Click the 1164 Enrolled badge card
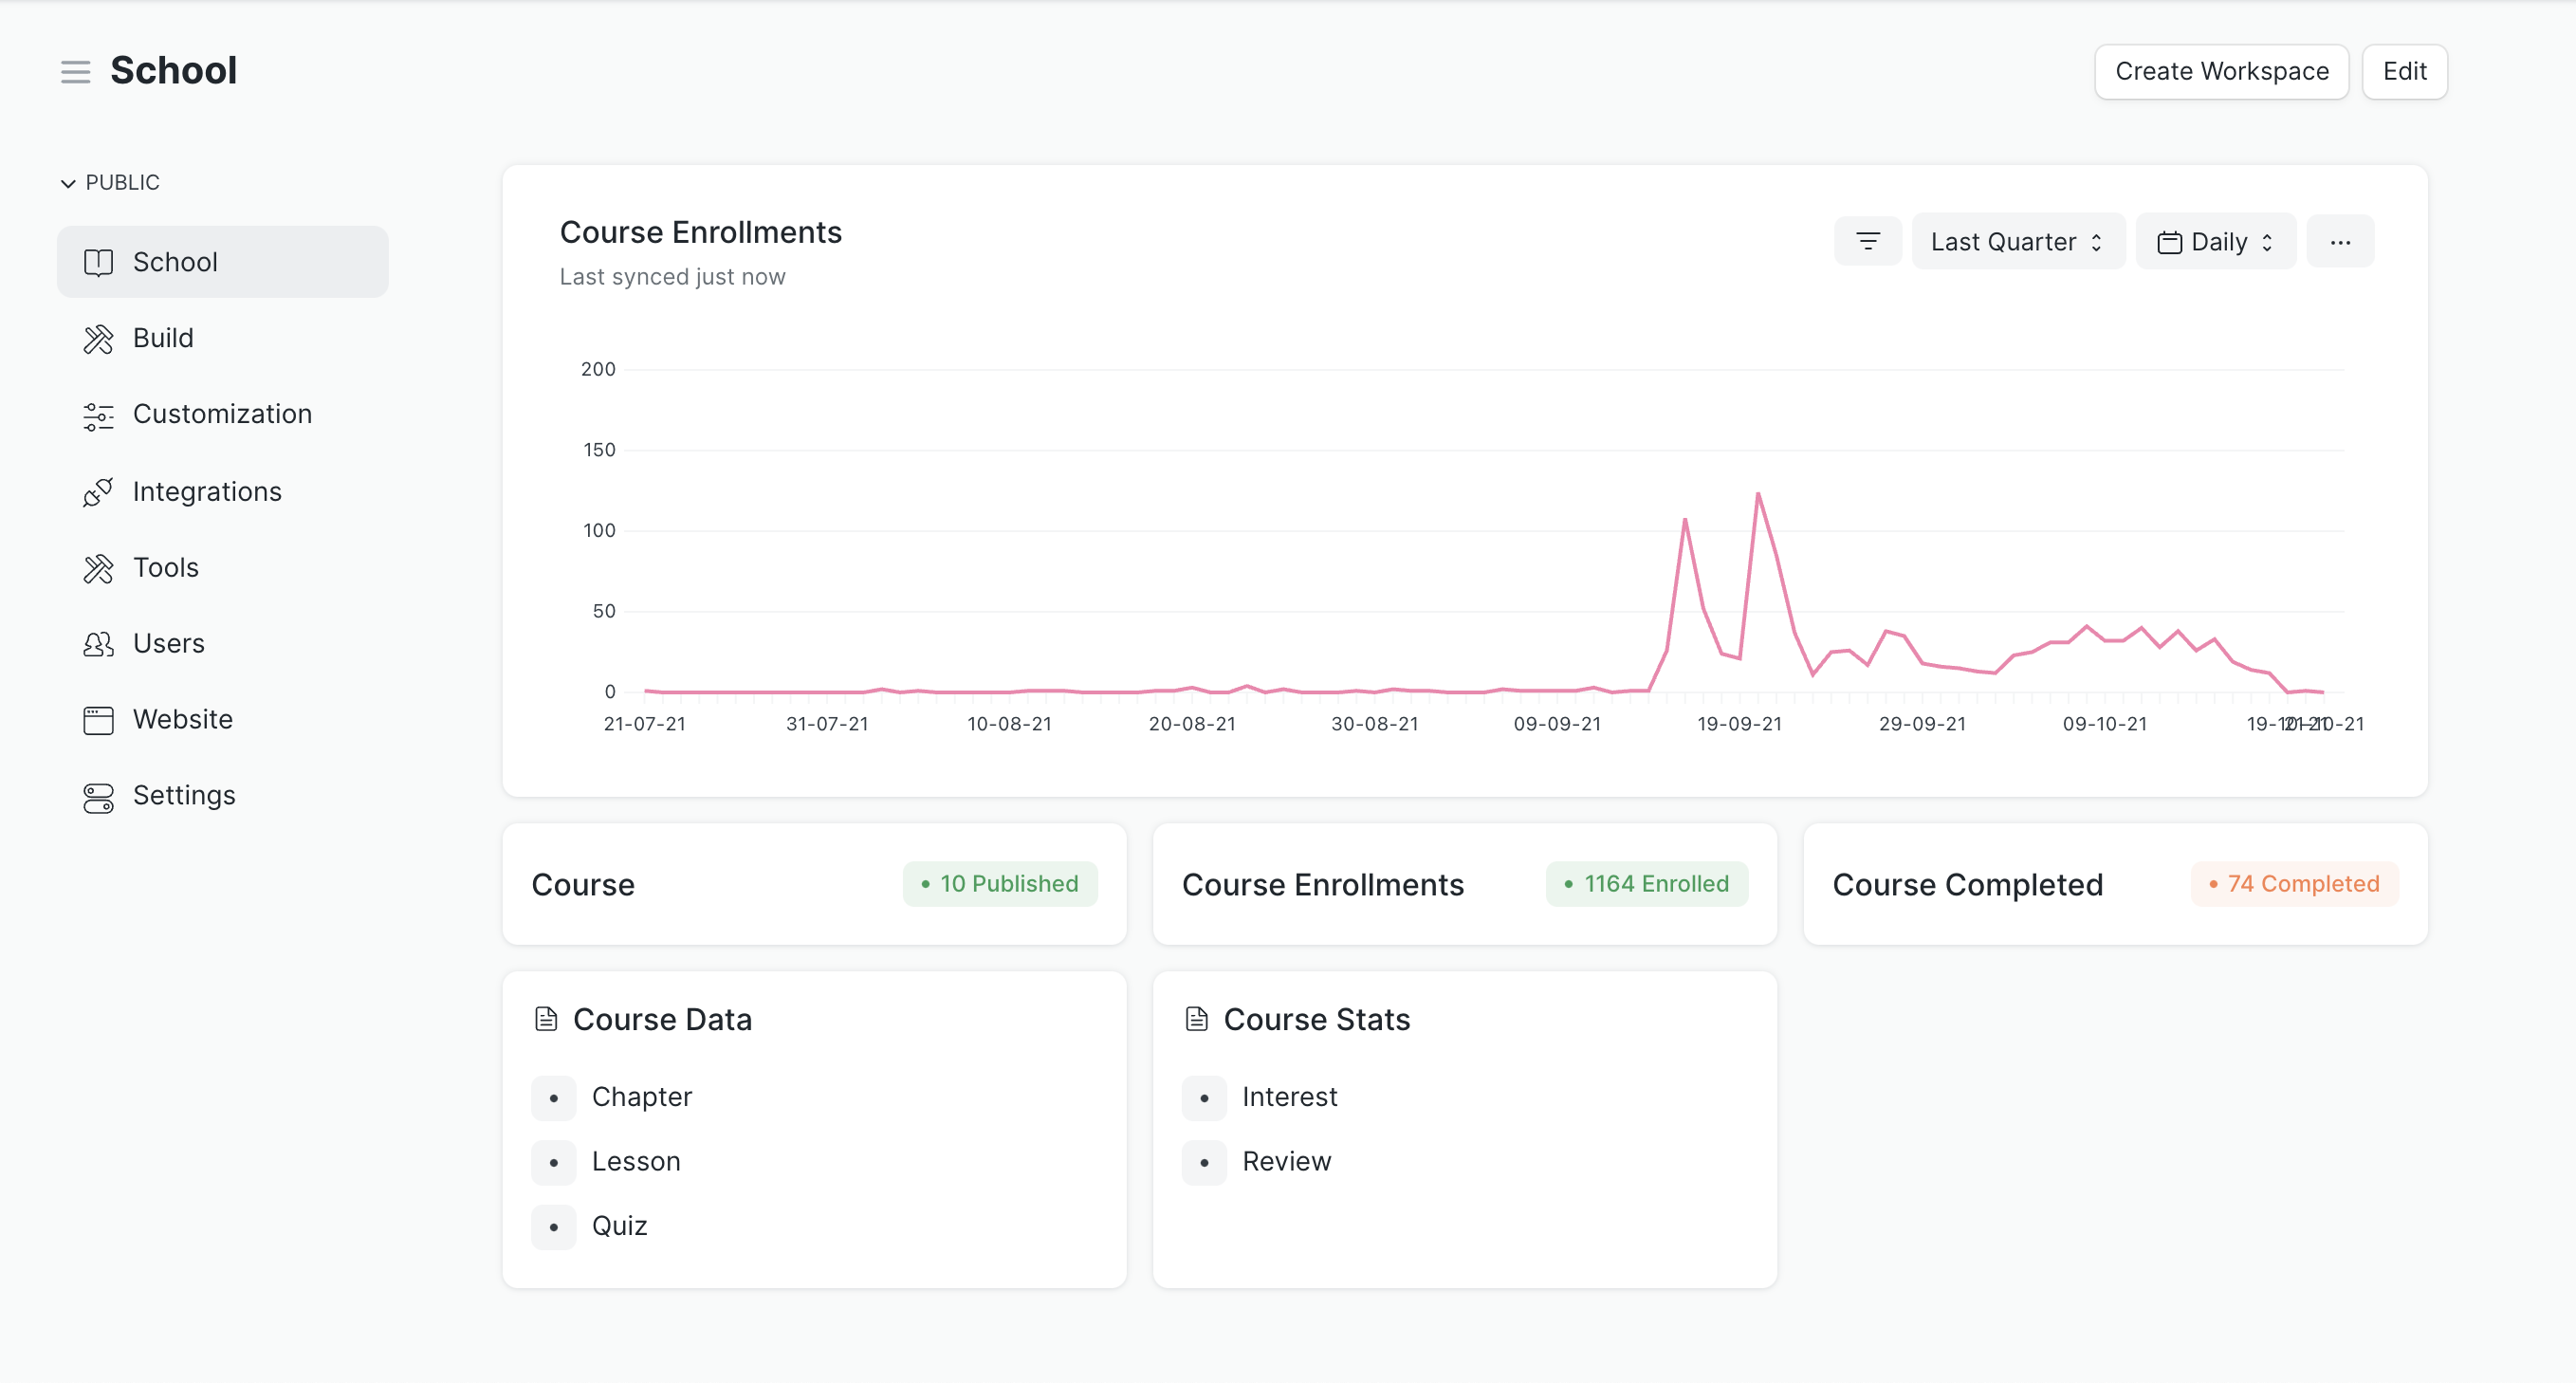The width and height of the screenshot is (2576, 1383). pyautogui.click(x=1646, y=884)
